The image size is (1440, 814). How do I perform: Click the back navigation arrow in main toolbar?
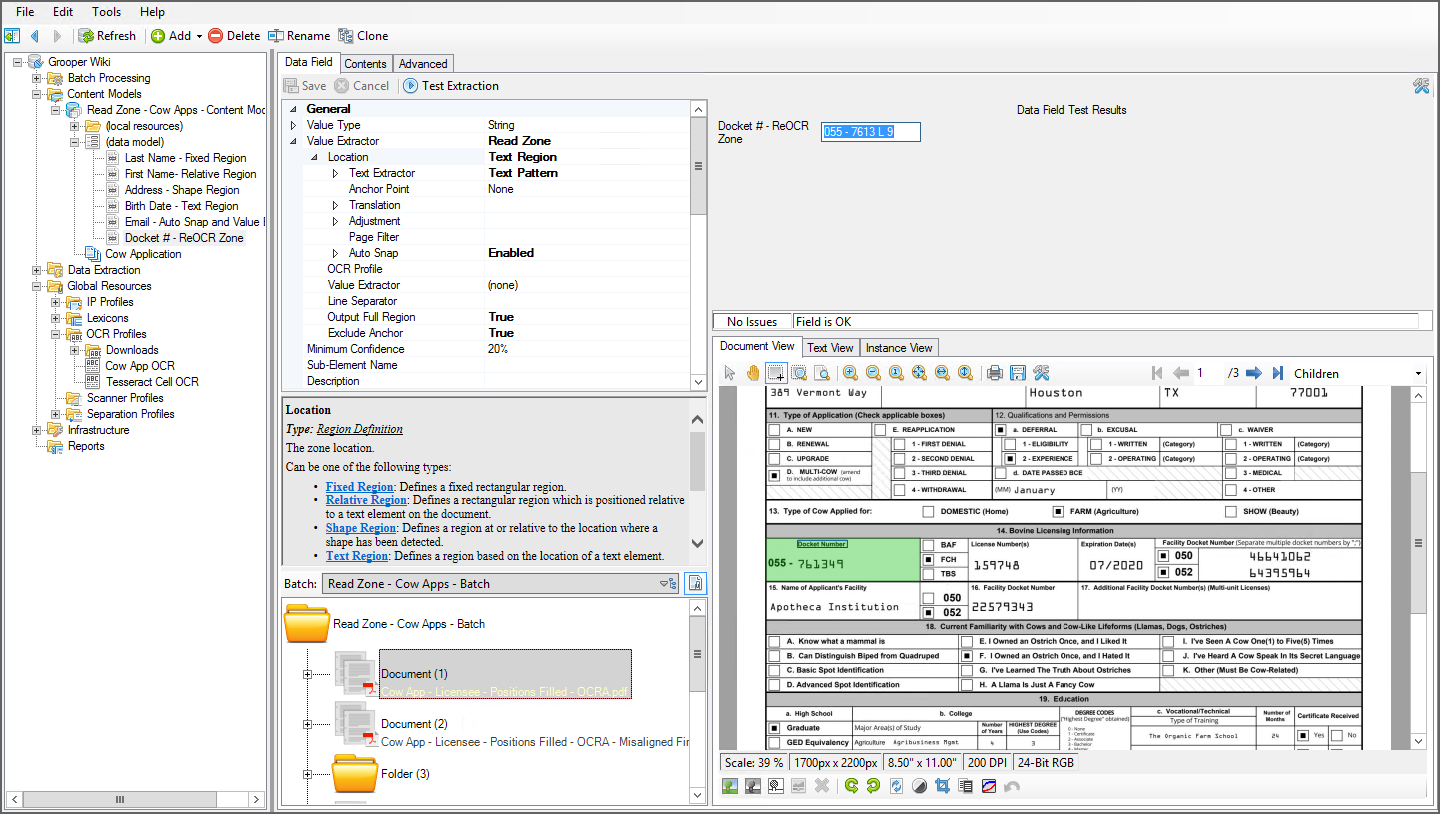34,36
